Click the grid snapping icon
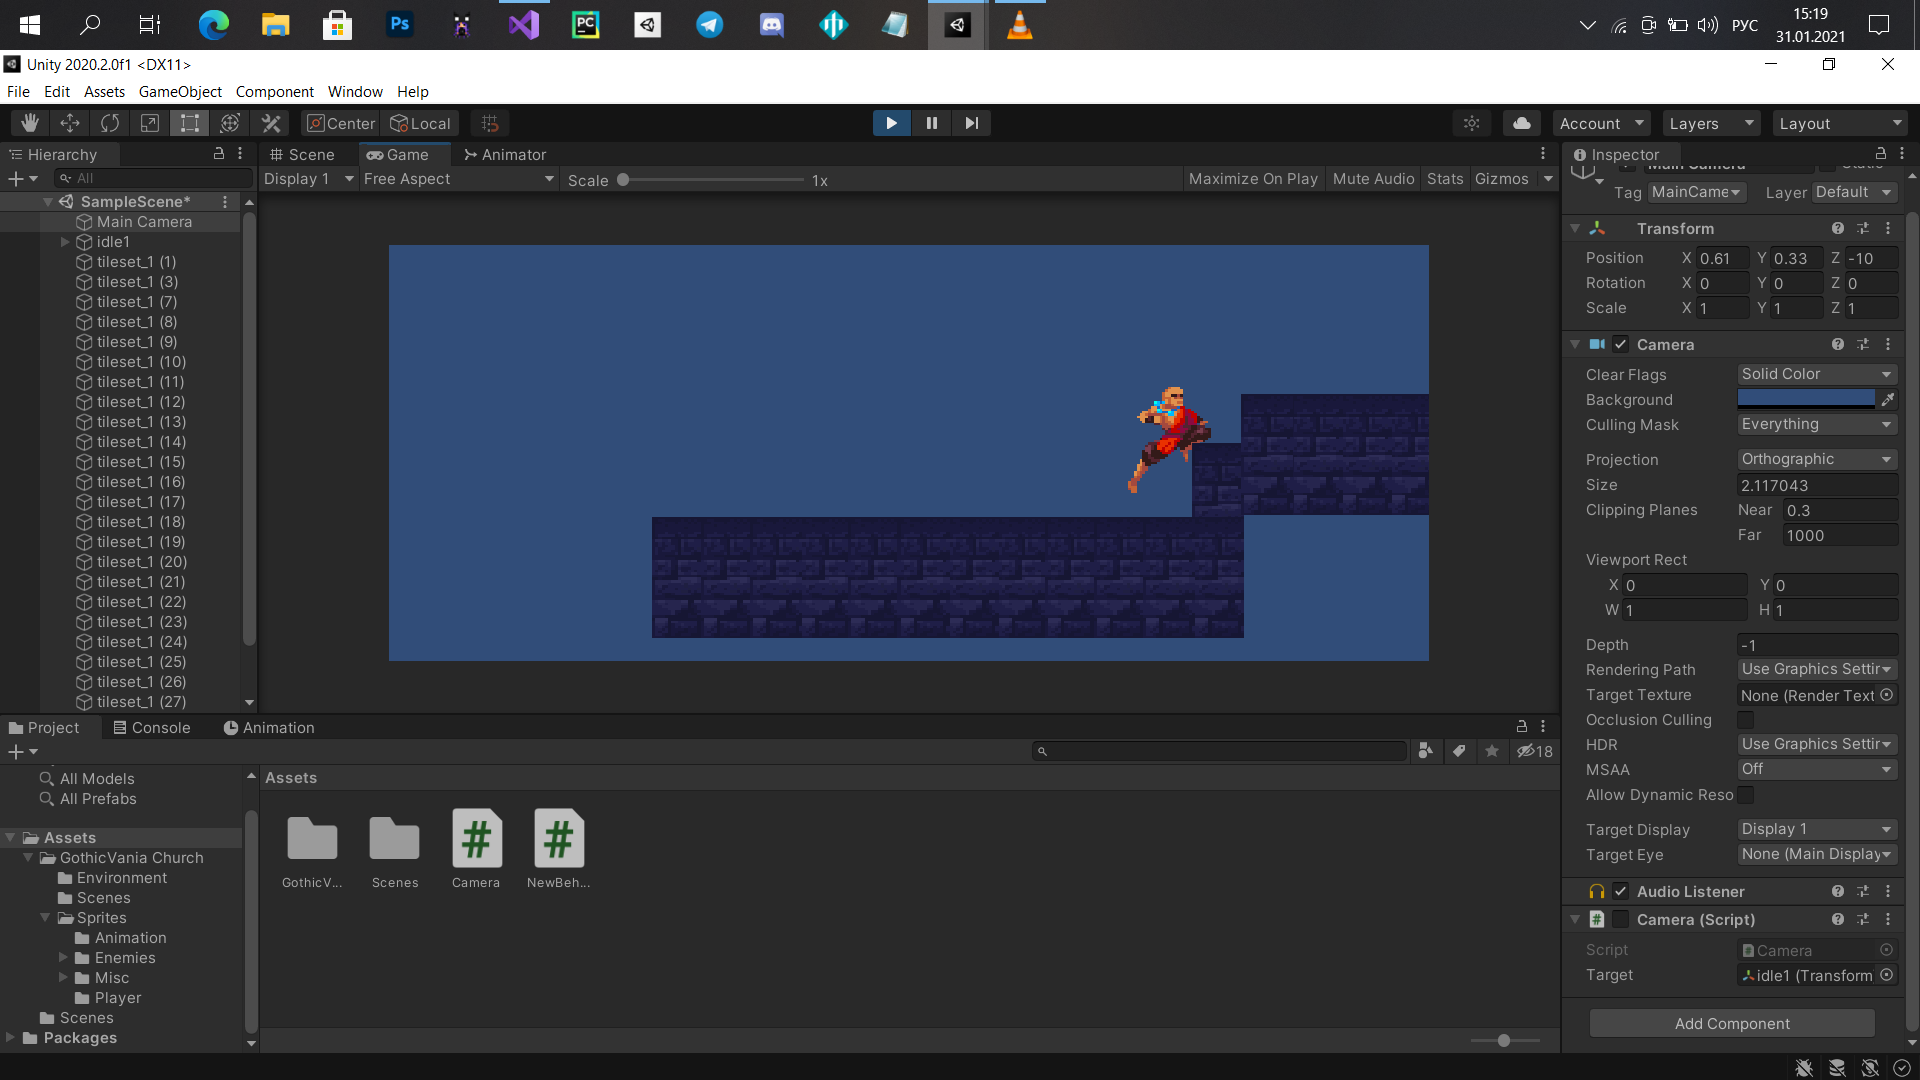This screenshot has height=1080, width=1920. click(490, 123)
